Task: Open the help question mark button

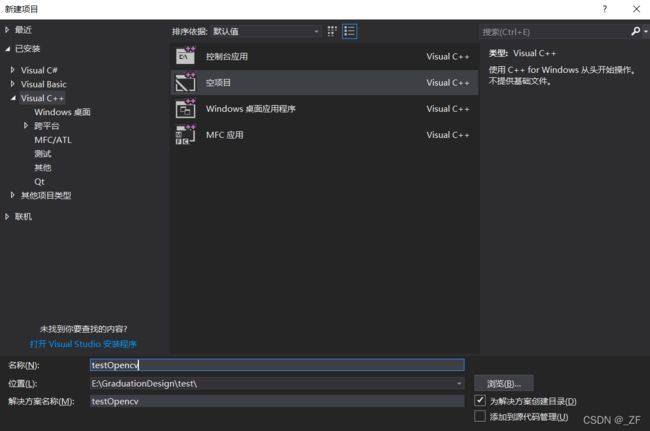Action: point(605,9)
